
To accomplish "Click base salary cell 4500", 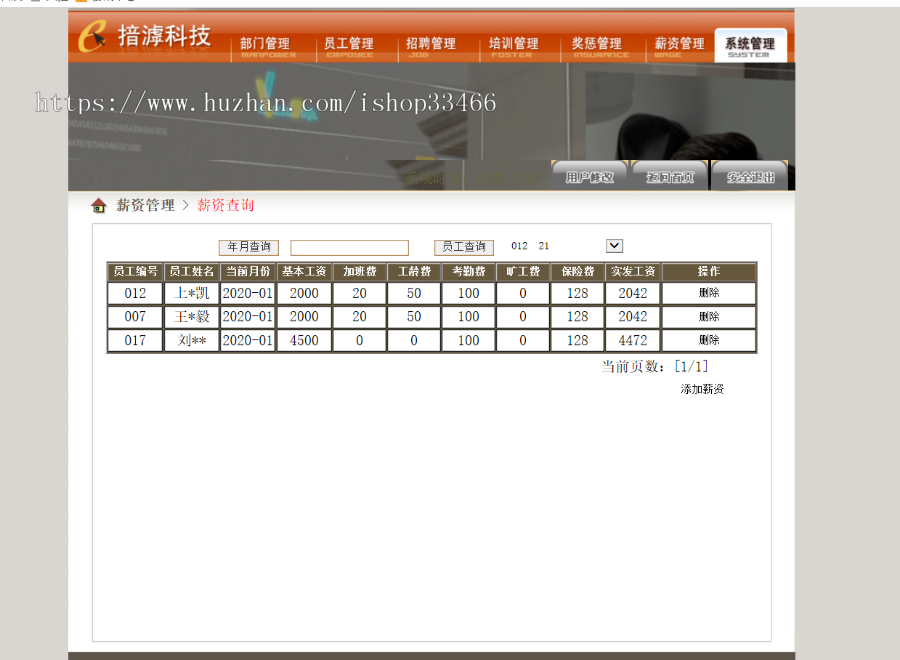I will click(x=304, y=340).
